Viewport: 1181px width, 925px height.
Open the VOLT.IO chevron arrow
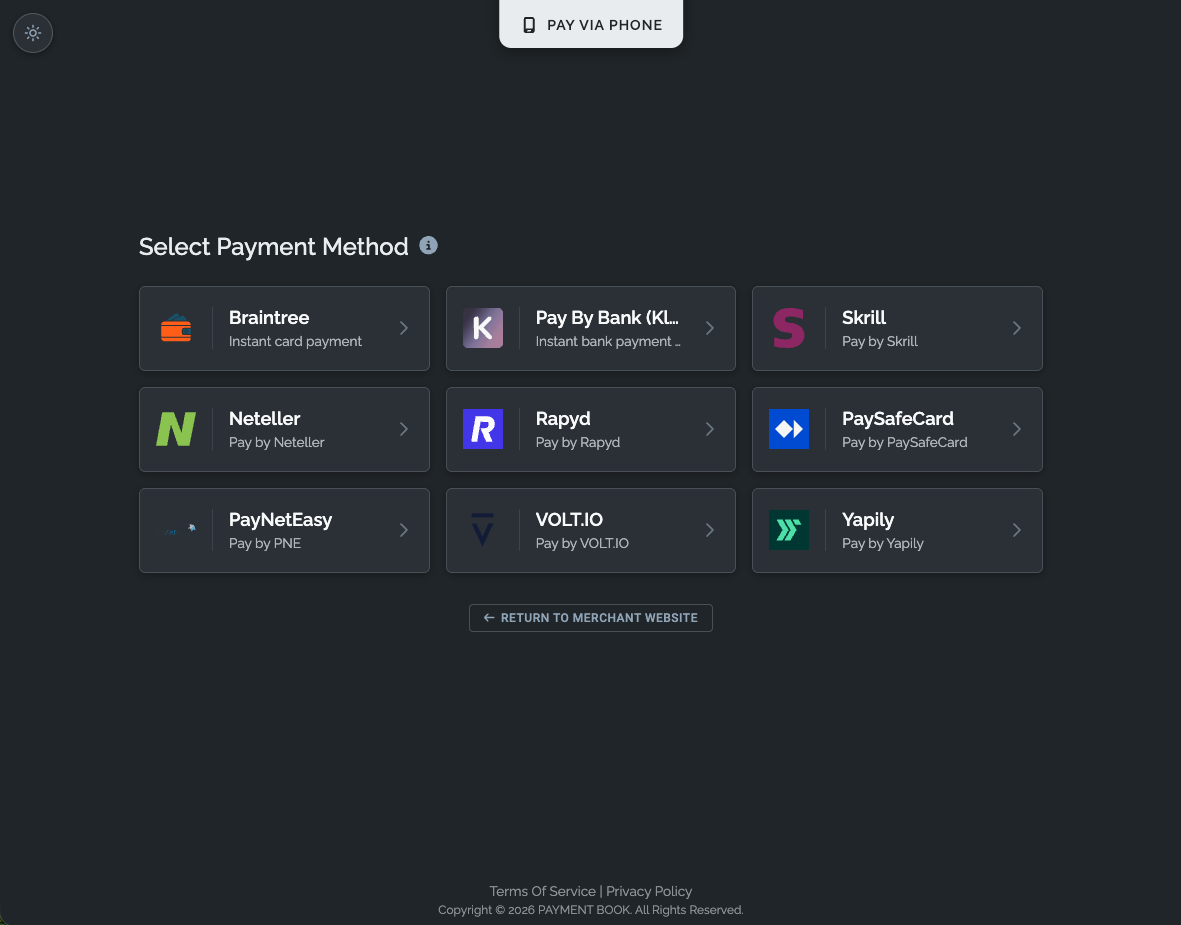710,530
